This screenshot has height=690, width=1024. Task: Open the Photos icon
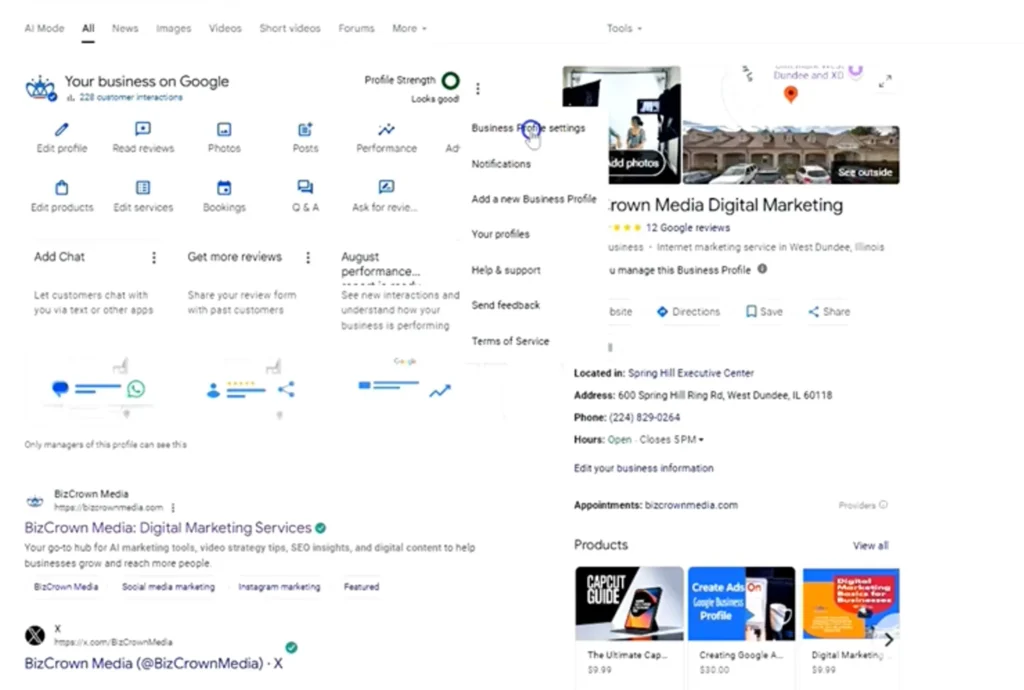[x=224, y=130]
